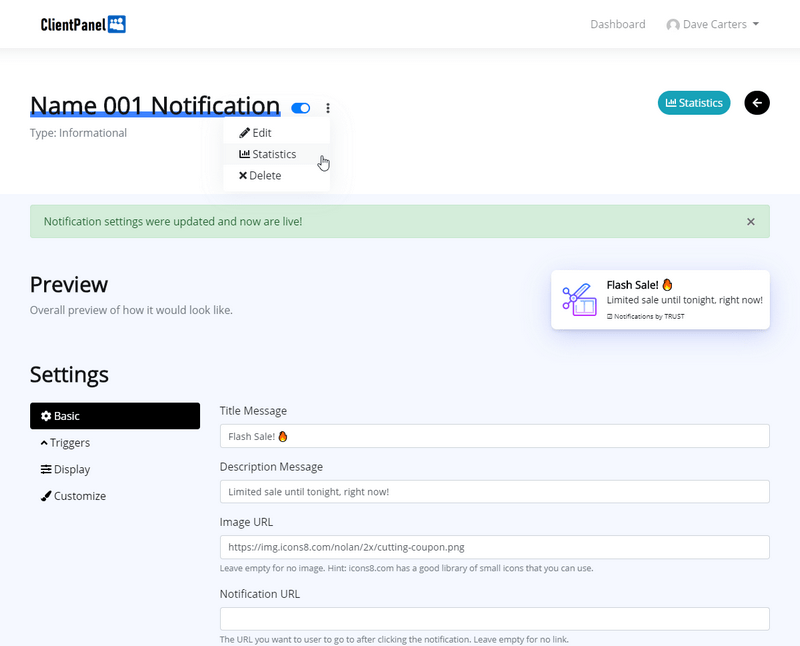
Task: Click the Name 001 Notification heading
Action: pos(155,106)
